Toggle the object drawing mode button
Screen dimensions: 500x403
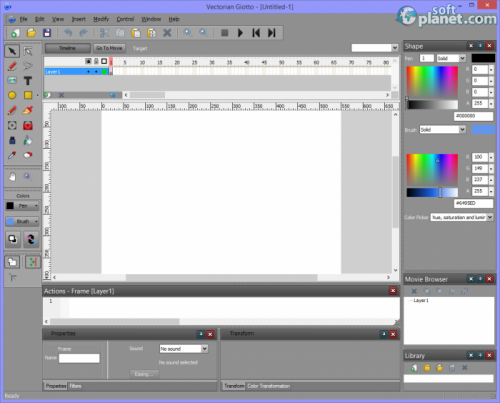coord(12,262)
